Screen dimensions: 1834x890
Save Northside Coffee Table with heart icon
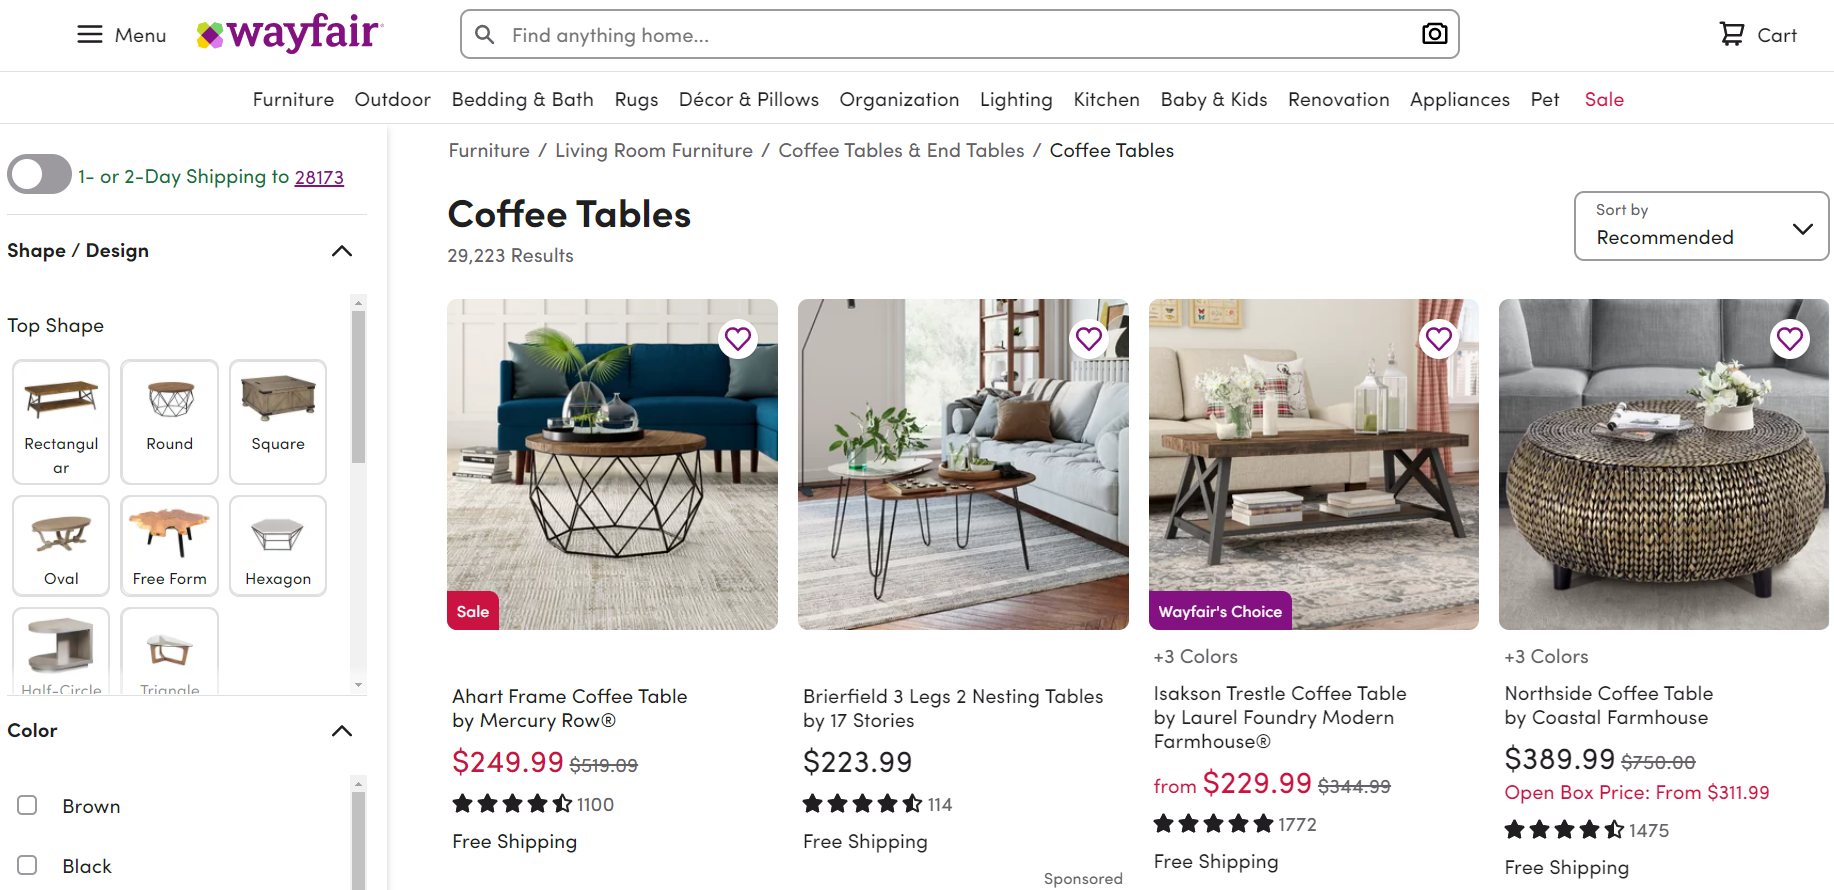(1790, 339)
